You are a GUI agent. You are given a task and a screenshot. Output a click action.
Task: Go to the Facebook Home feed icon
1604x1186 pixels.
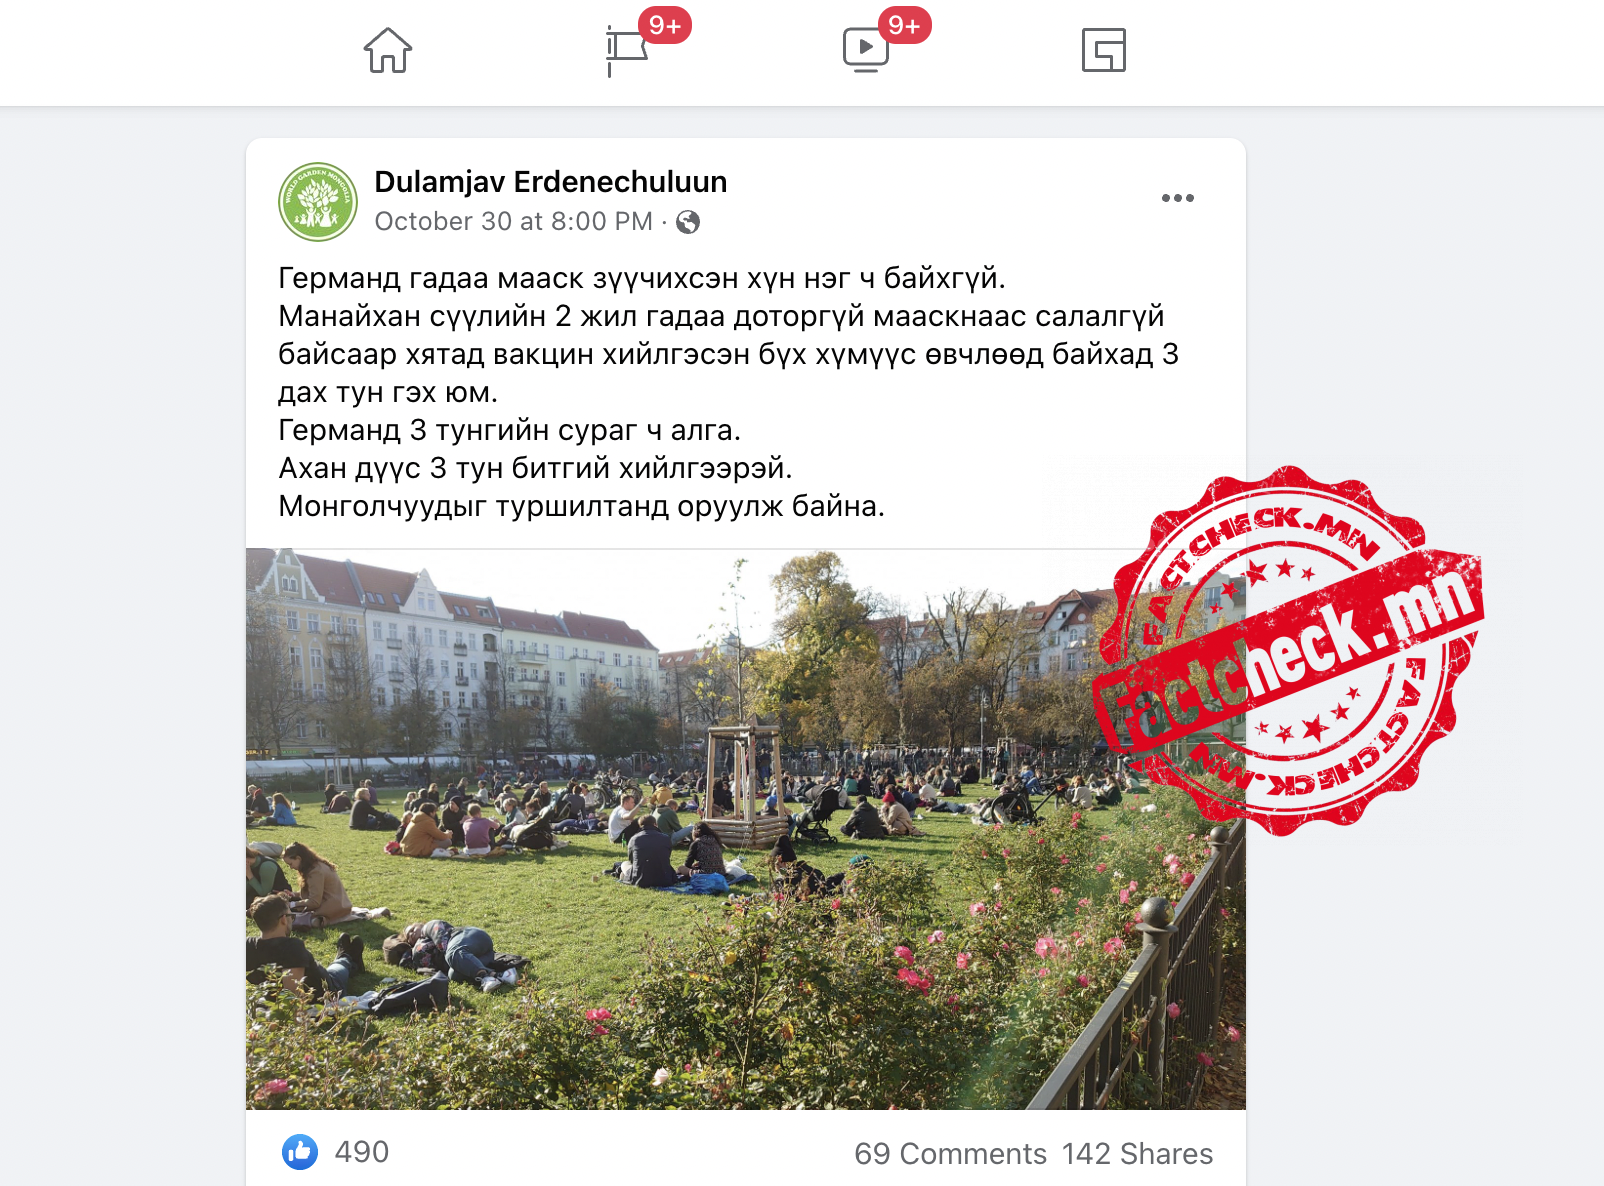click(x=388, y=50)
